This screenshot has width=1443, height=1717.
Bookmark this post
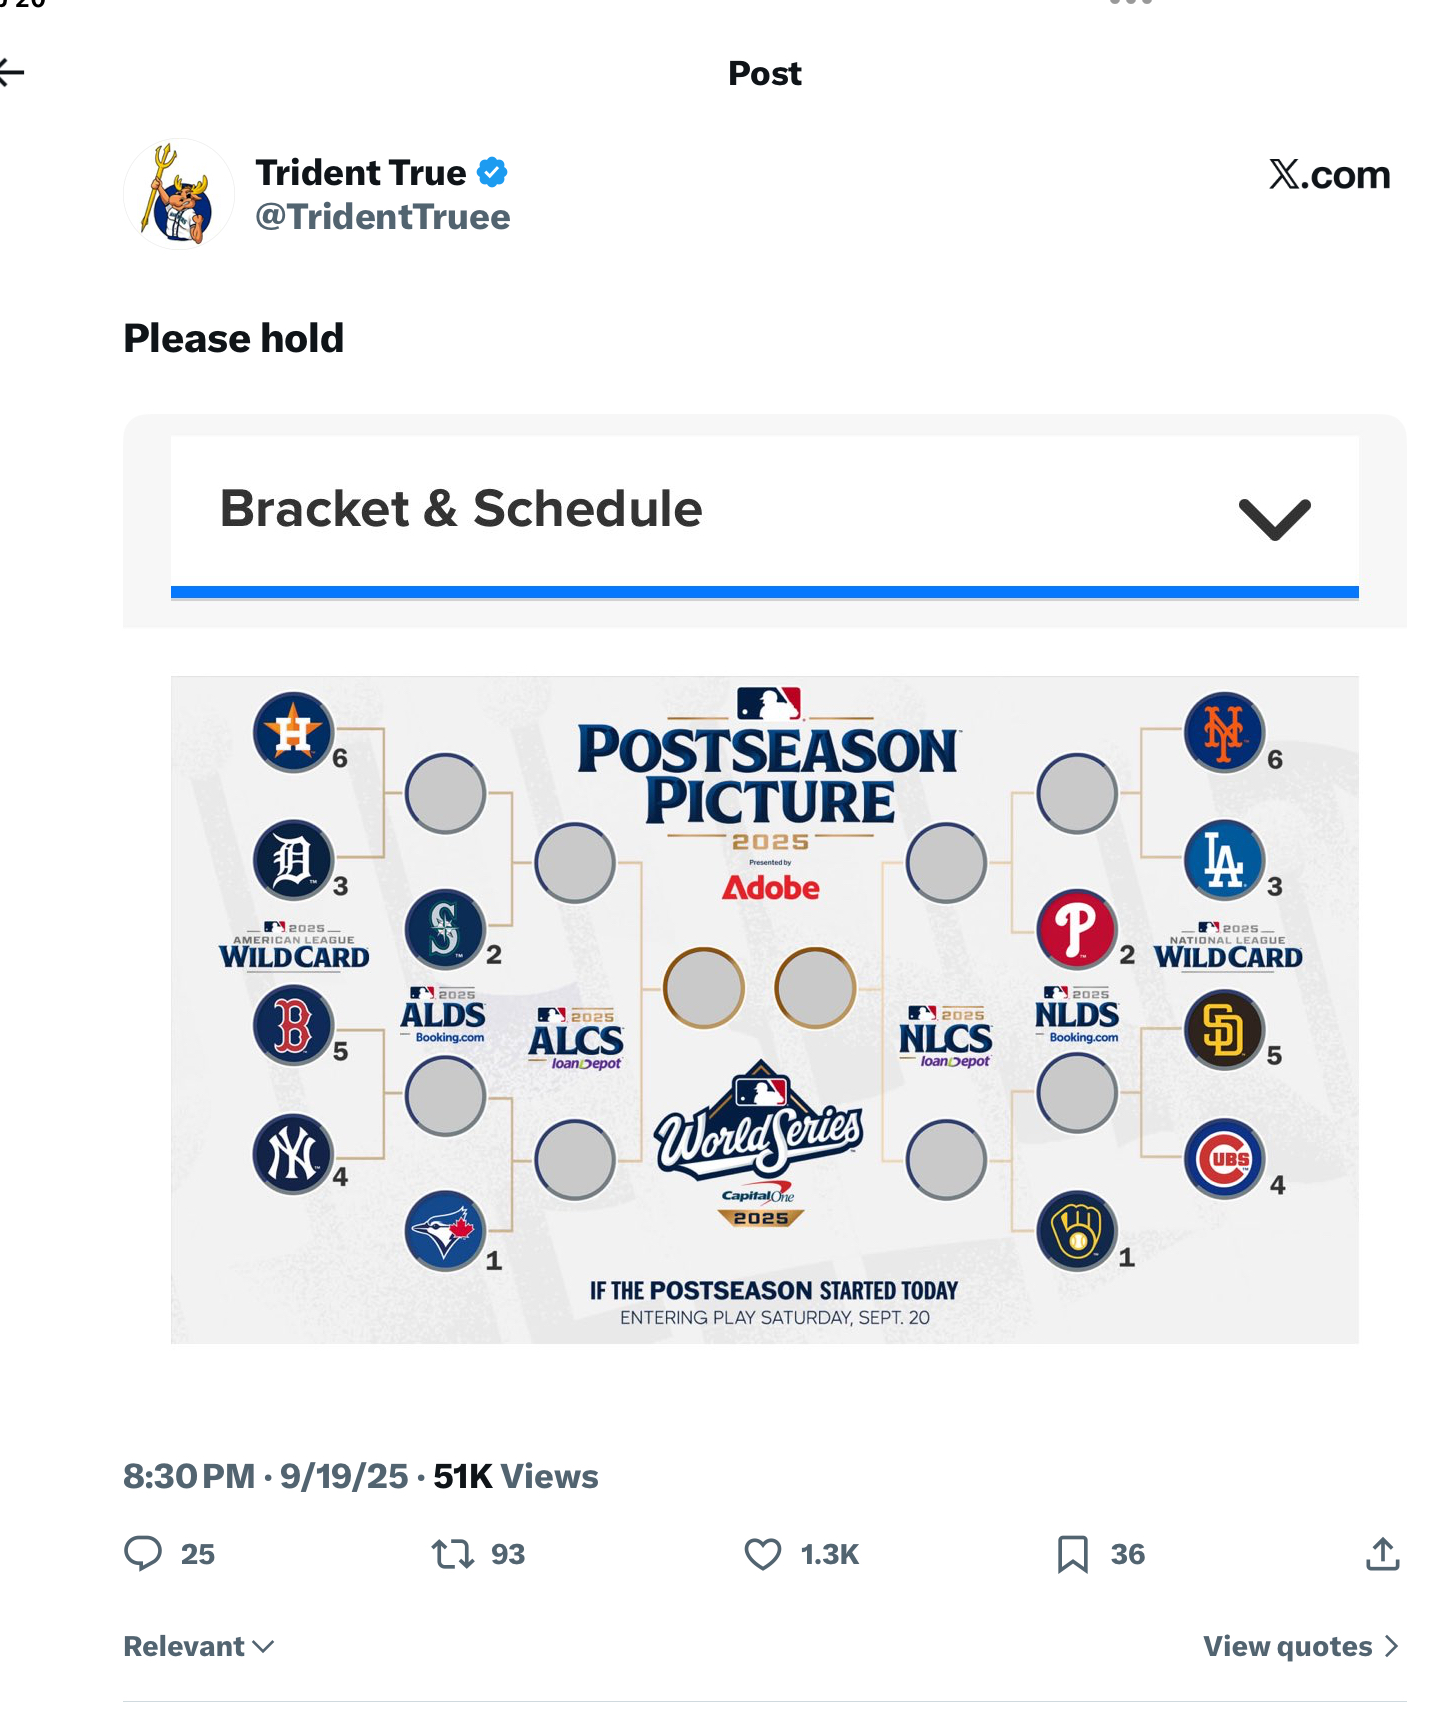(1072, 1554)
